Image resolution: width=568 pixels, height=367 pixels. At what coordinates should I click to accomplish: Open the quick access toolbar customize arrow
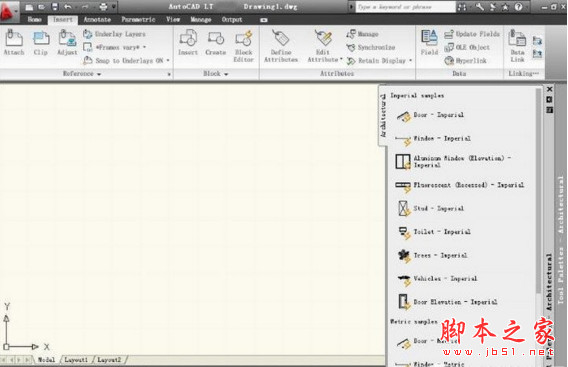coord(114,7)
